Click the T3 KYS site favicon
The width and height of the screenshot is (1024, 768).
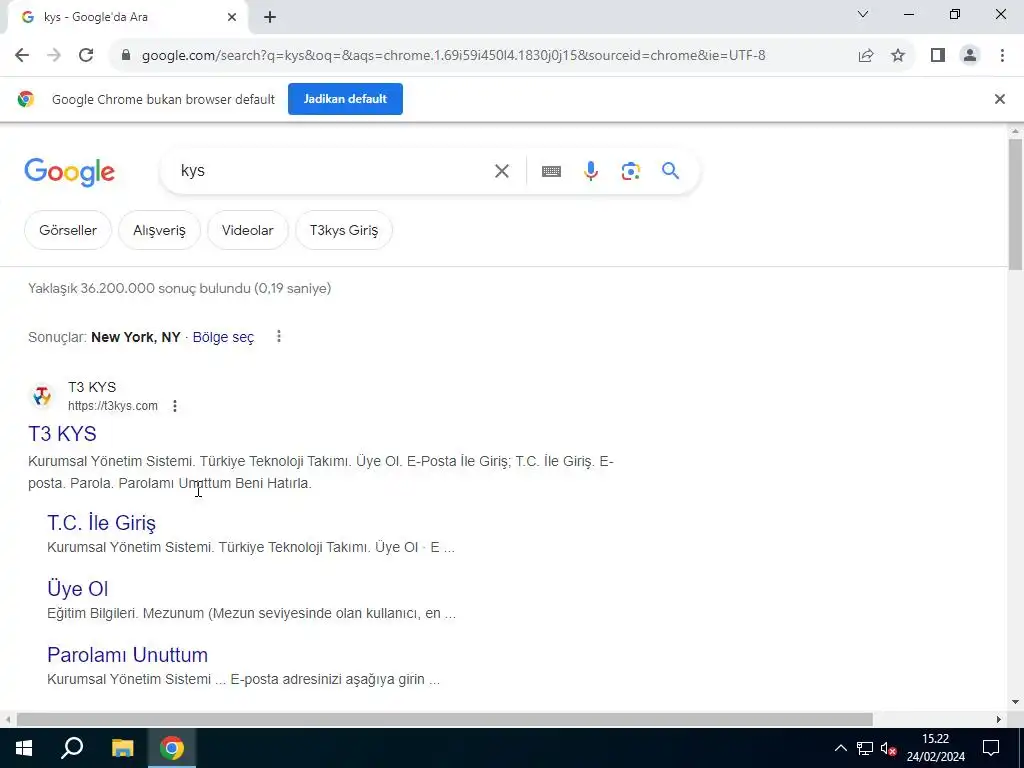pyautogui.click(x=42, y=396)
